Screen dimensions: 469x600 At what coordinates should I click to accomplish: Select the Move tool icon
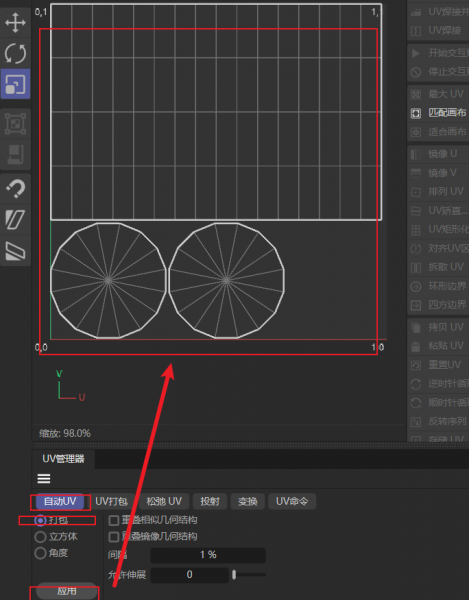15,22
